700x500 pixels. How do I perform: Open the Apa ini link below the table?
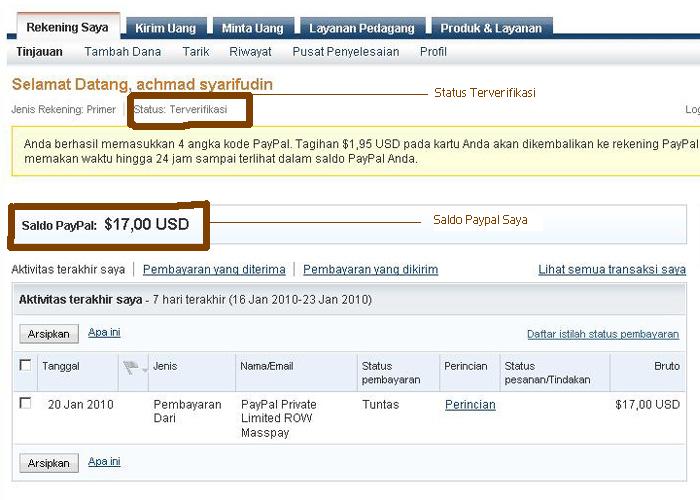click(104, 462)
